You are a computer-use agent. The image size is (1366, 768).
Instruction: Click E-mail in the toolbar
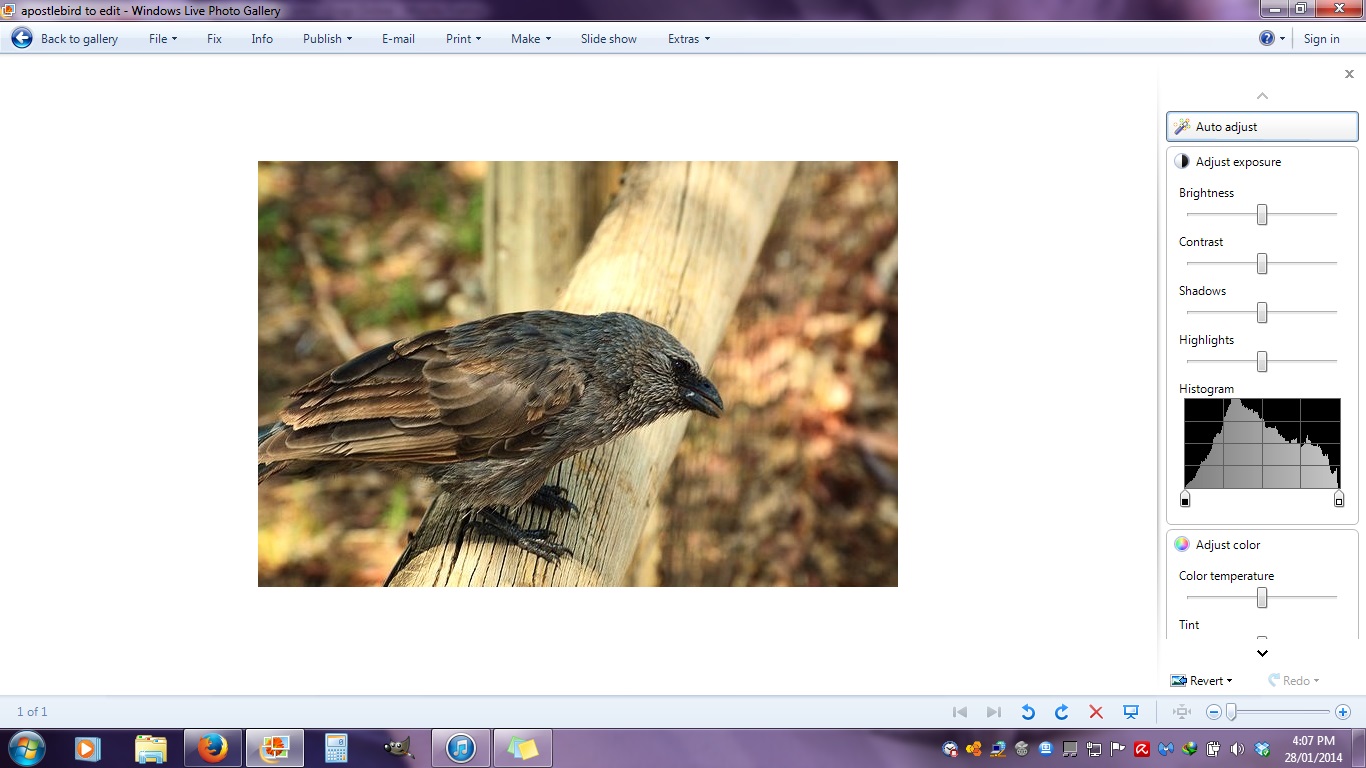coord(398,39)
